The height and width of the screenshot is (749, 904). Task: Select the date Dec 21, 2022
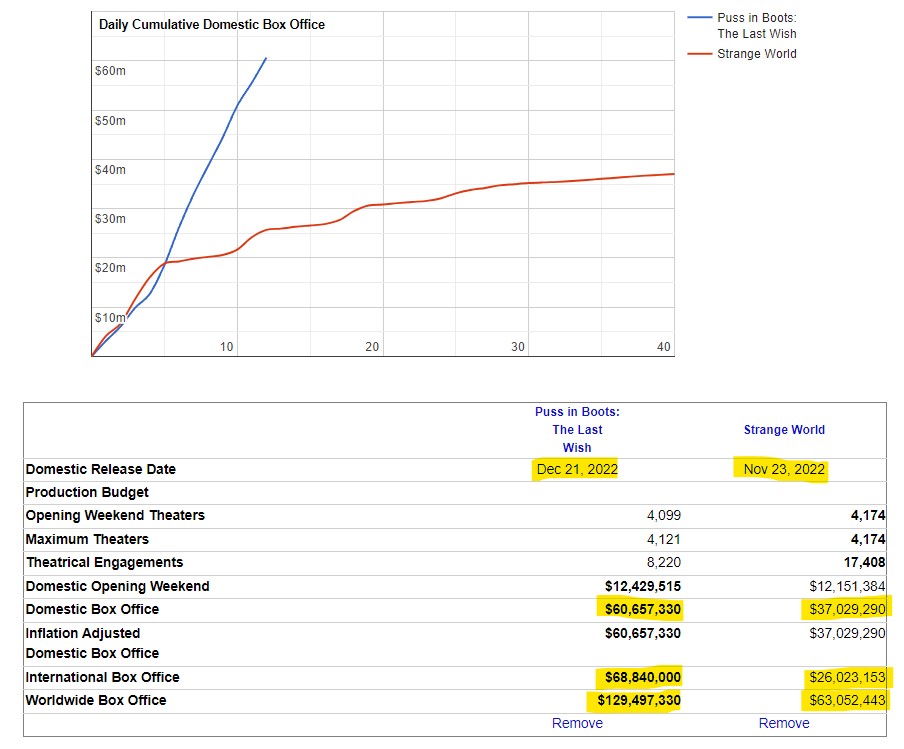click(577, 469)
